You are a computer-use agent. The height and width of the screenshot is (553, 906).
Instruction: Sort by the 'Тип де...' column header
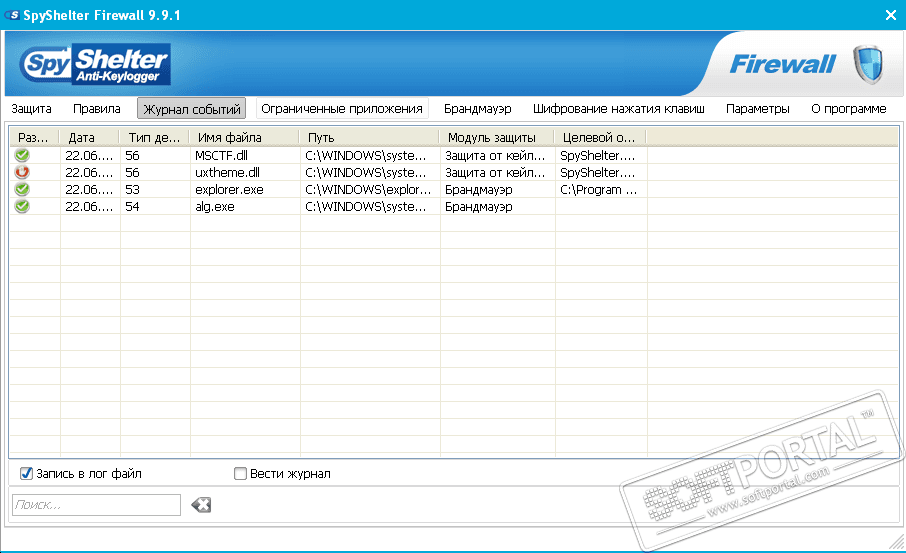click(x=155, y=138)
